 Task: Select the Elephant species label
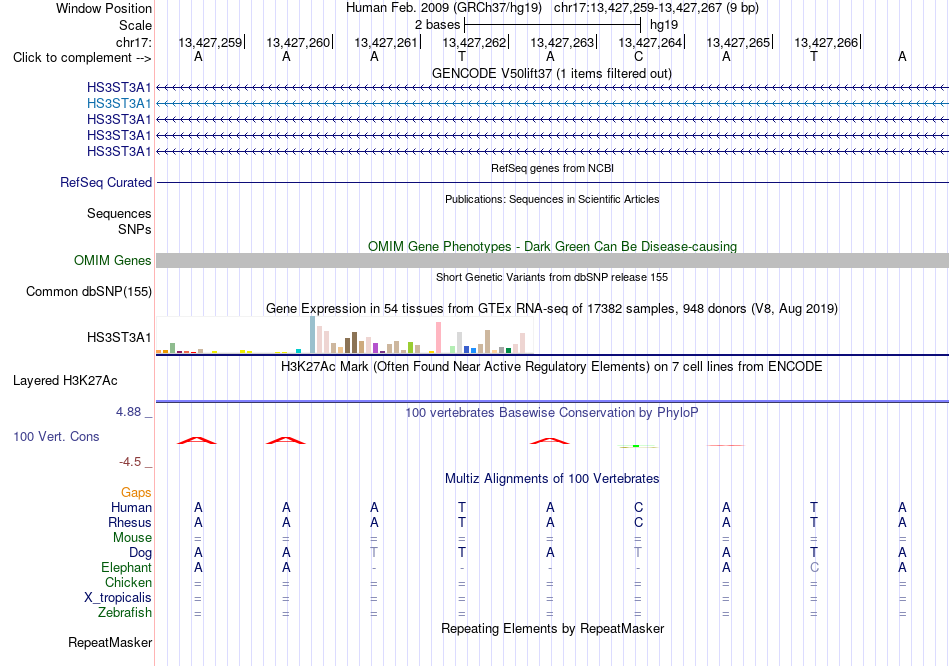(126, 568)
